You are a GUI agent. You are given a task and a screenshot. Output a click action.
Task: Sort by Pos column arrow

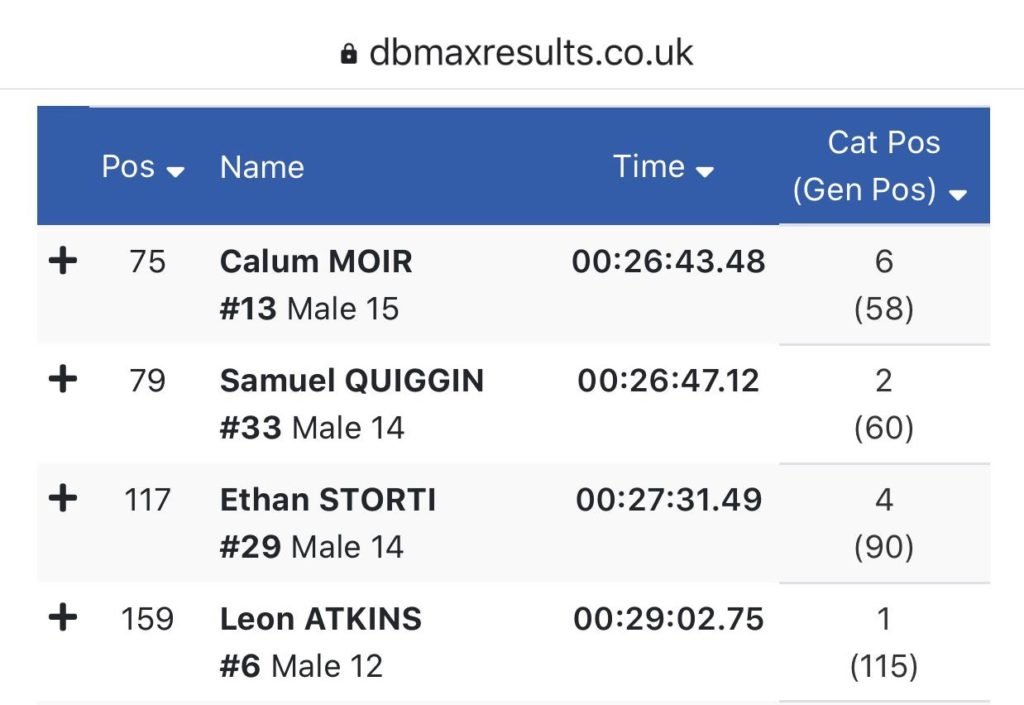[x=175, y=172]
